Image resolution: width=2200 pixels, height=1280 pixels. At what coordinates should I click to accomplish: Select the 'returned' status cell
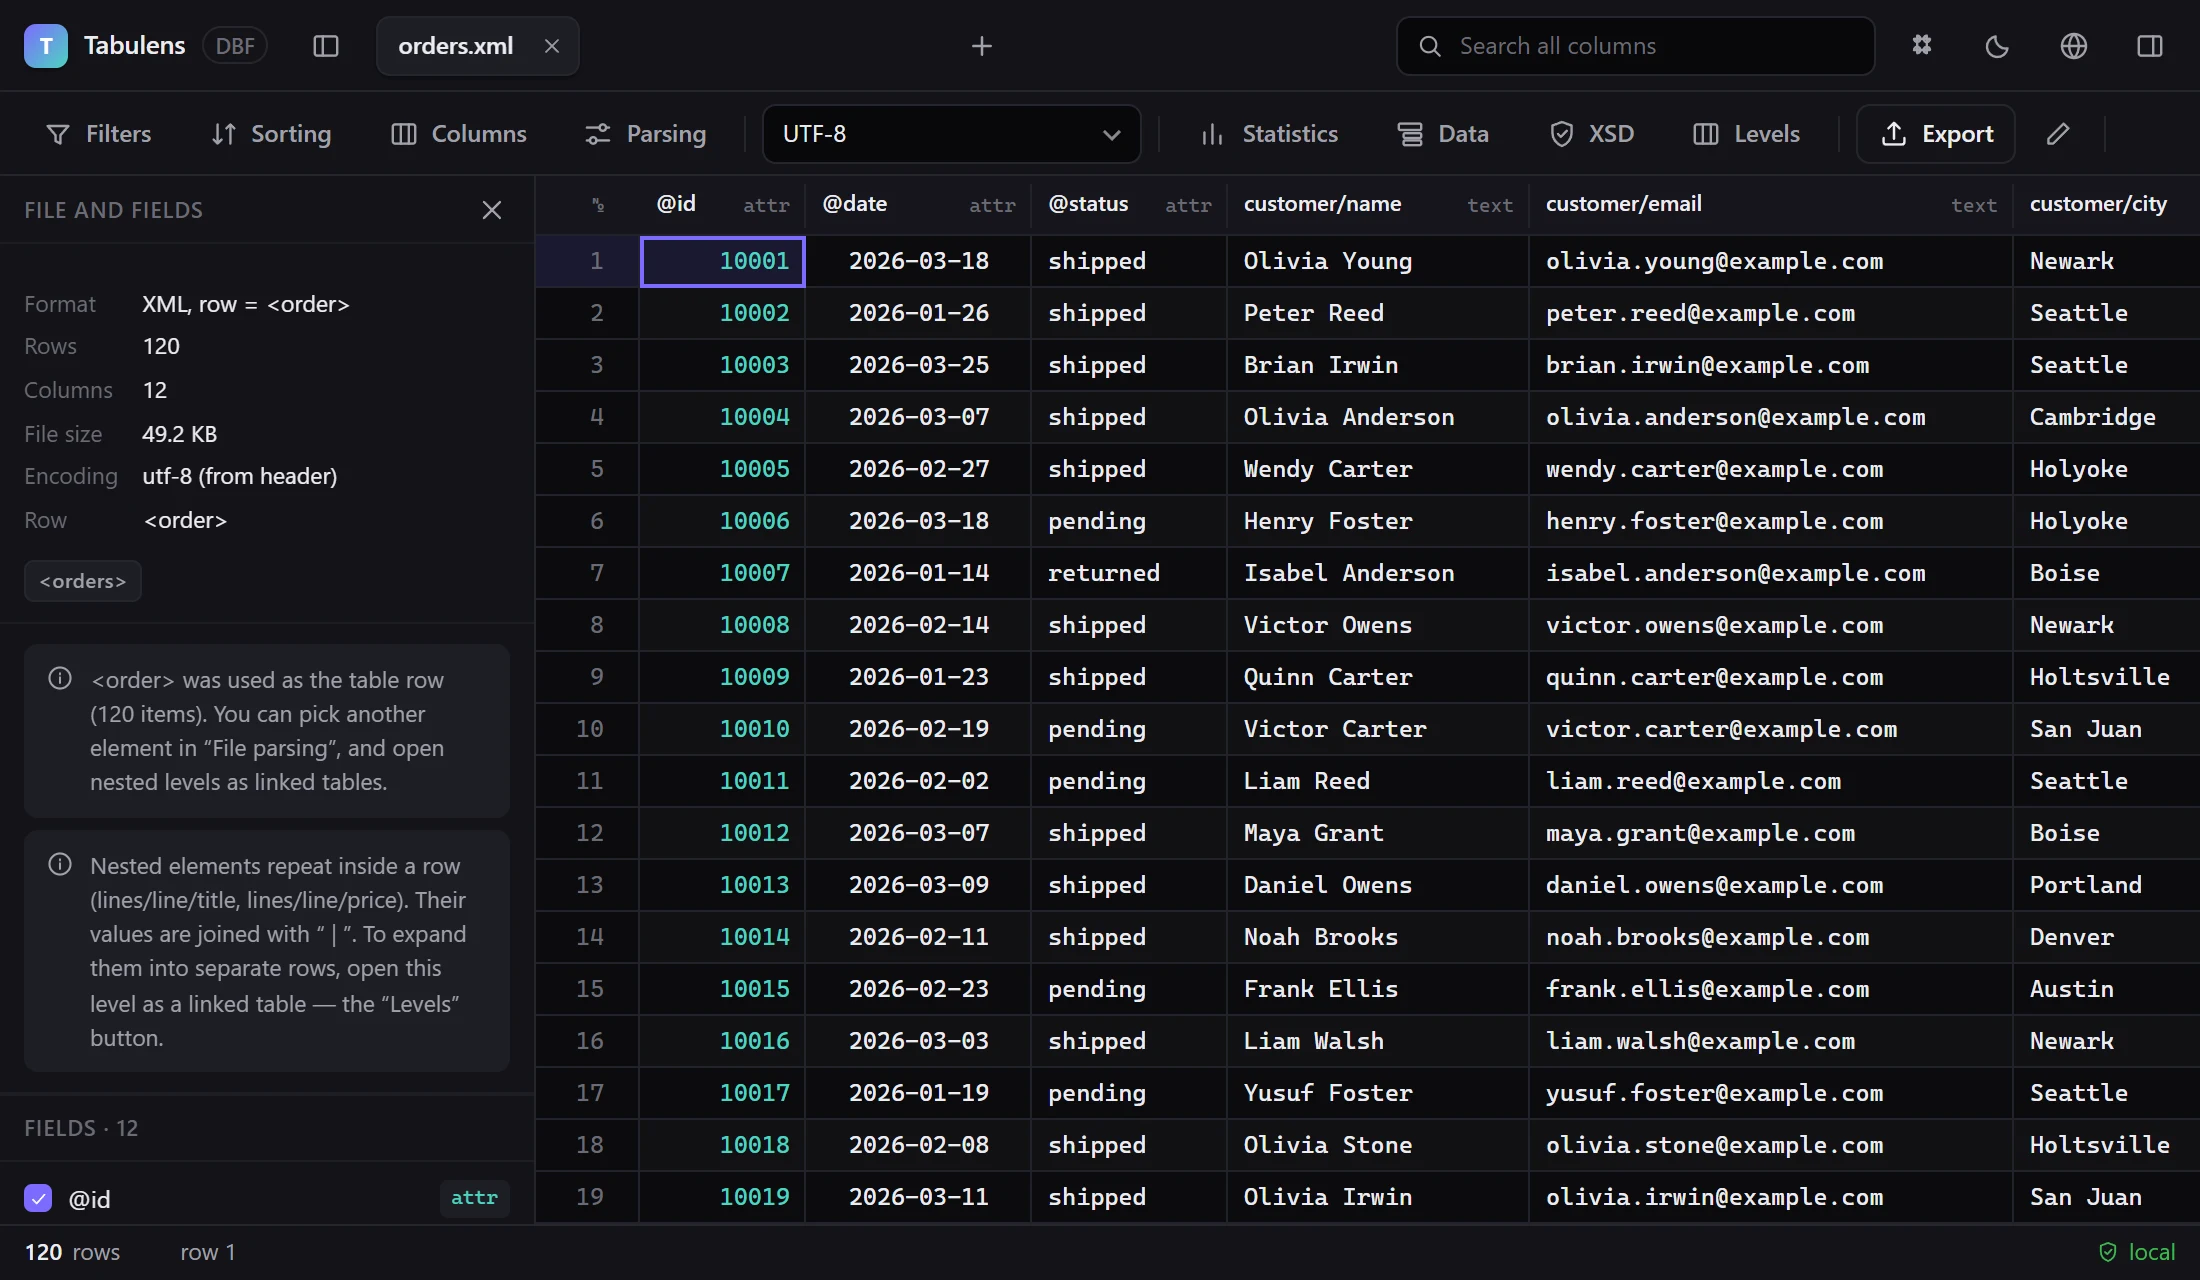coord(1129,573)
